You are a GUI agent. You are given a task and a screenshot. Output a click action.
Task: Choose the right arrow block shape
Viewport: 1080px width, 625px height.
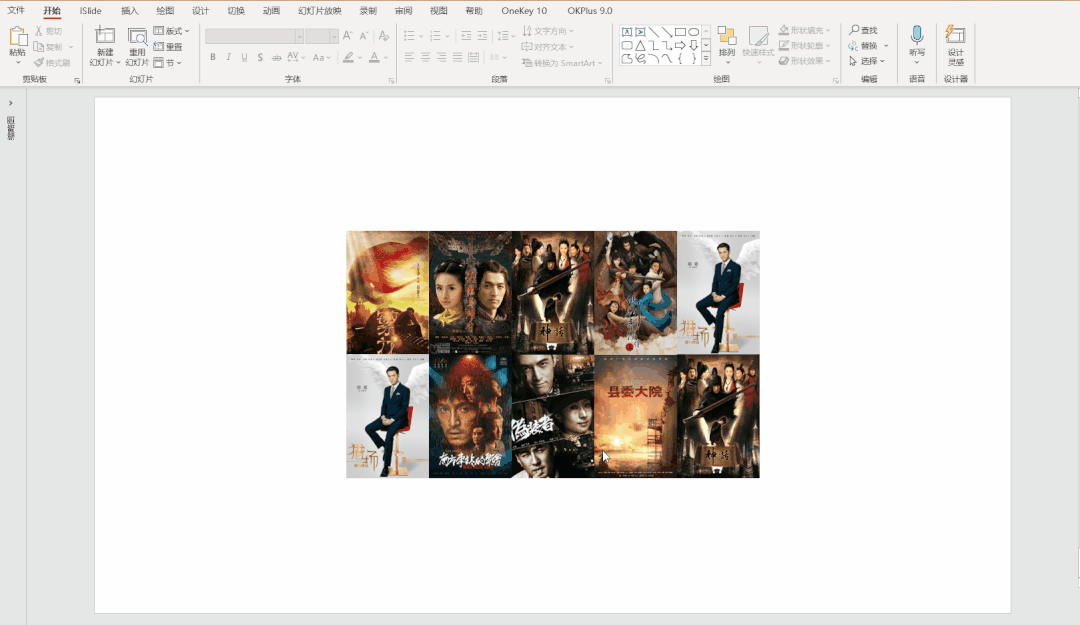coord(680,45)
